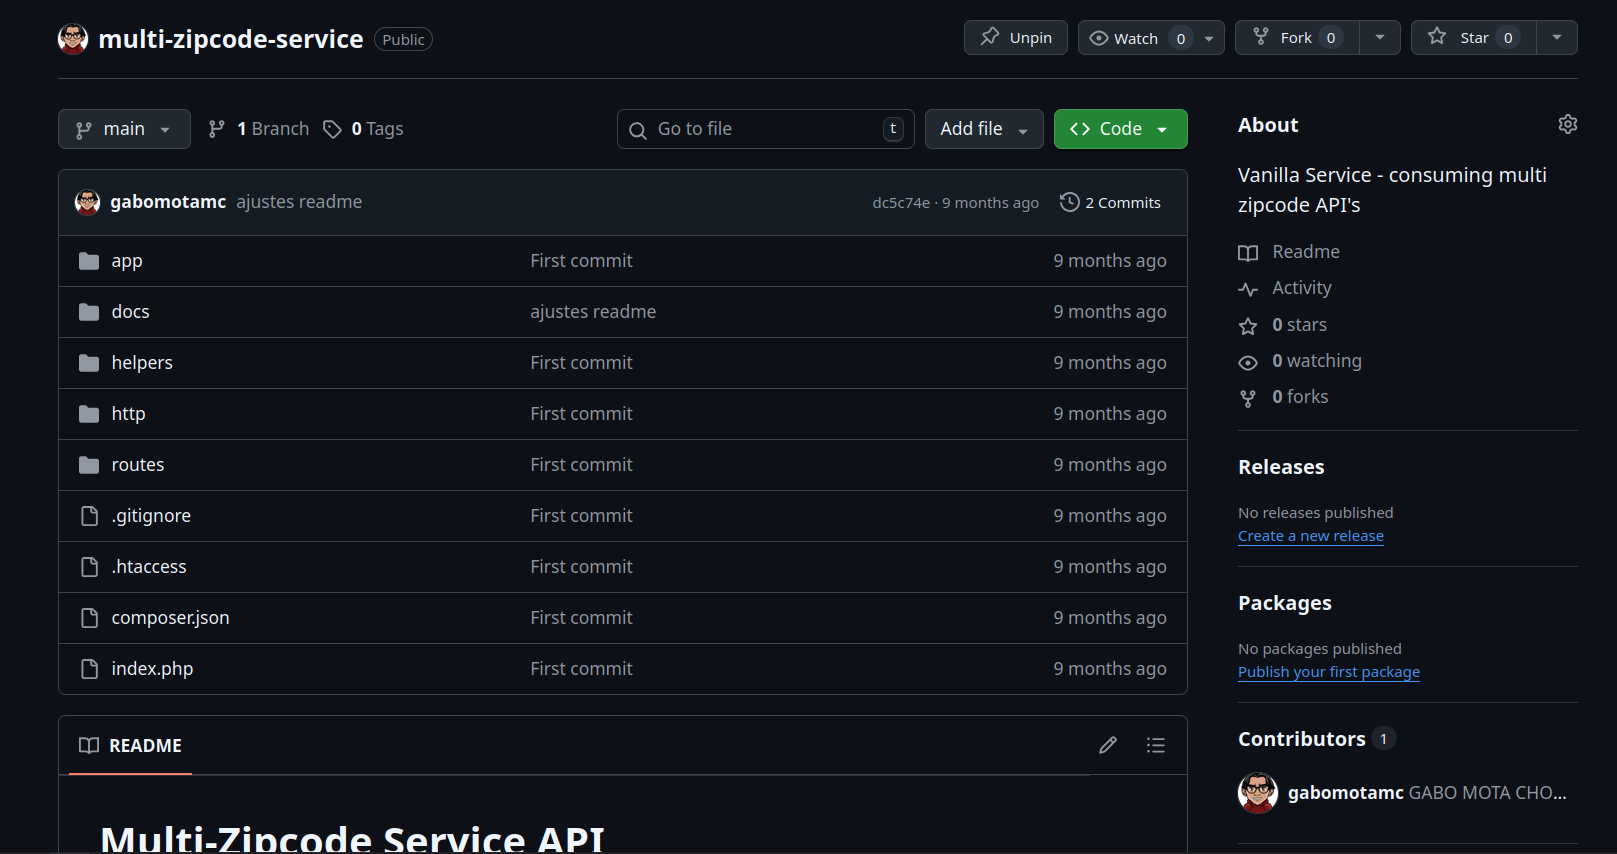Unpin the repository from profile
Viewport: 1617px width, 854px height.
pos(1015,38)
